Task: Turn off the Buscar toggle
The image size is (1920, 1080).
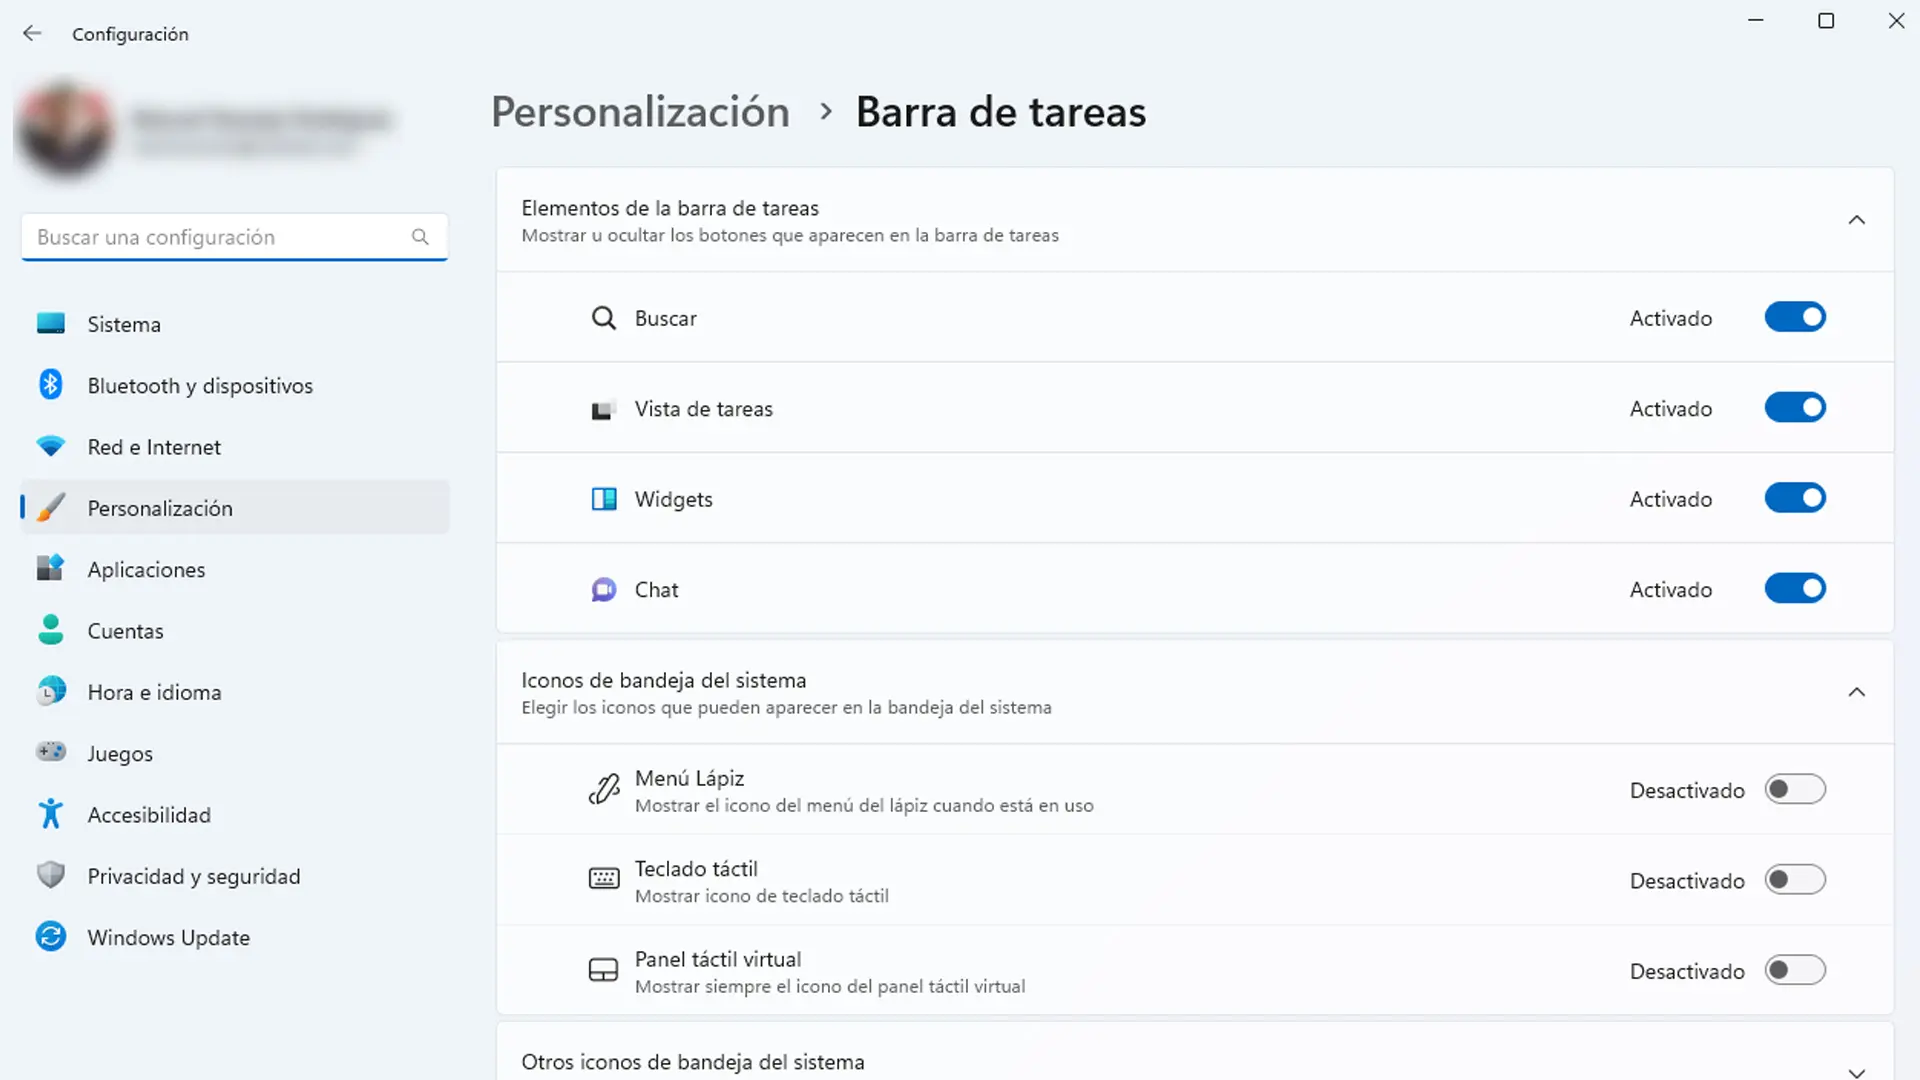Action: point(1794,318)
